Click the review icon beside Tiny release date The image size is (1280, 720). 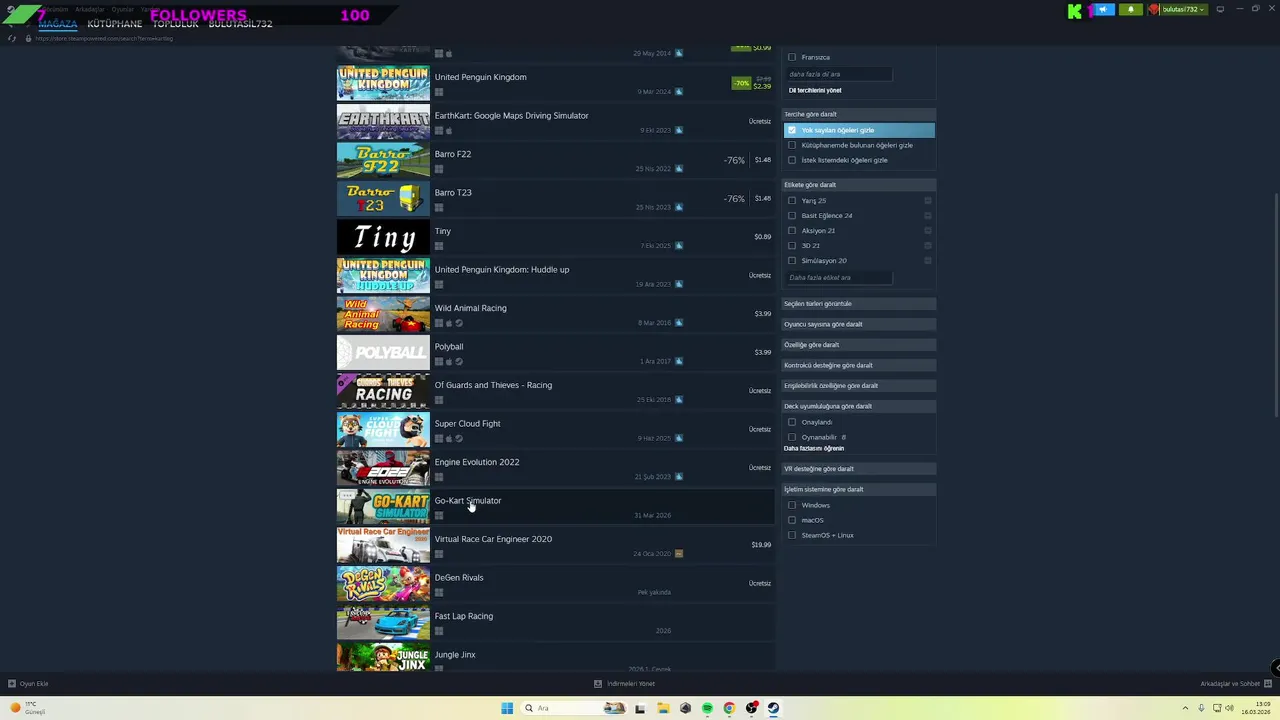pos(679,246)
